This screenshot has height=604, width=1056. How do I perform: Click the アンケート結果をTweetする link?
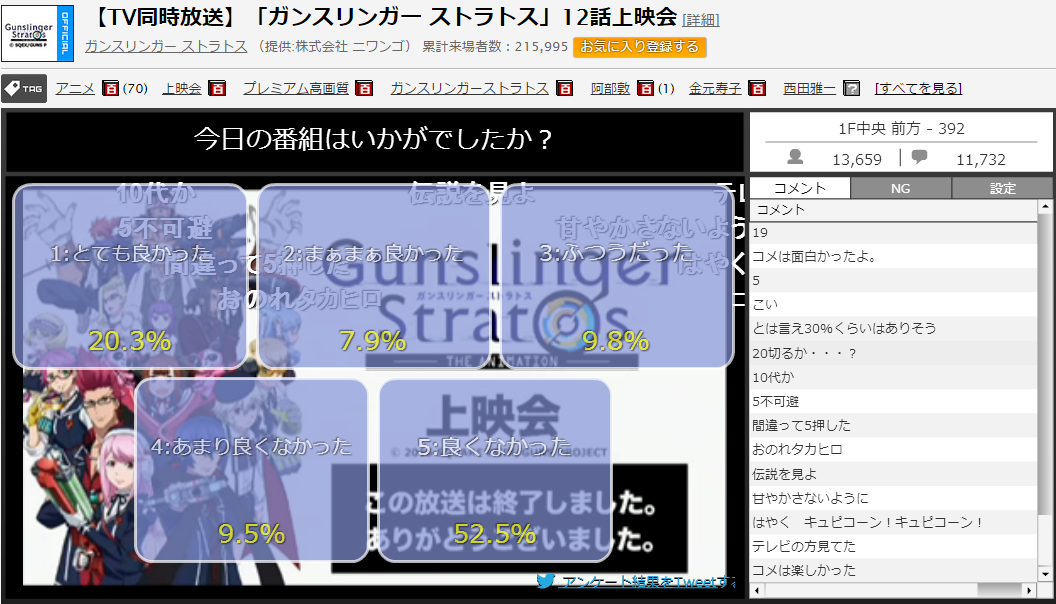point(648,581)
